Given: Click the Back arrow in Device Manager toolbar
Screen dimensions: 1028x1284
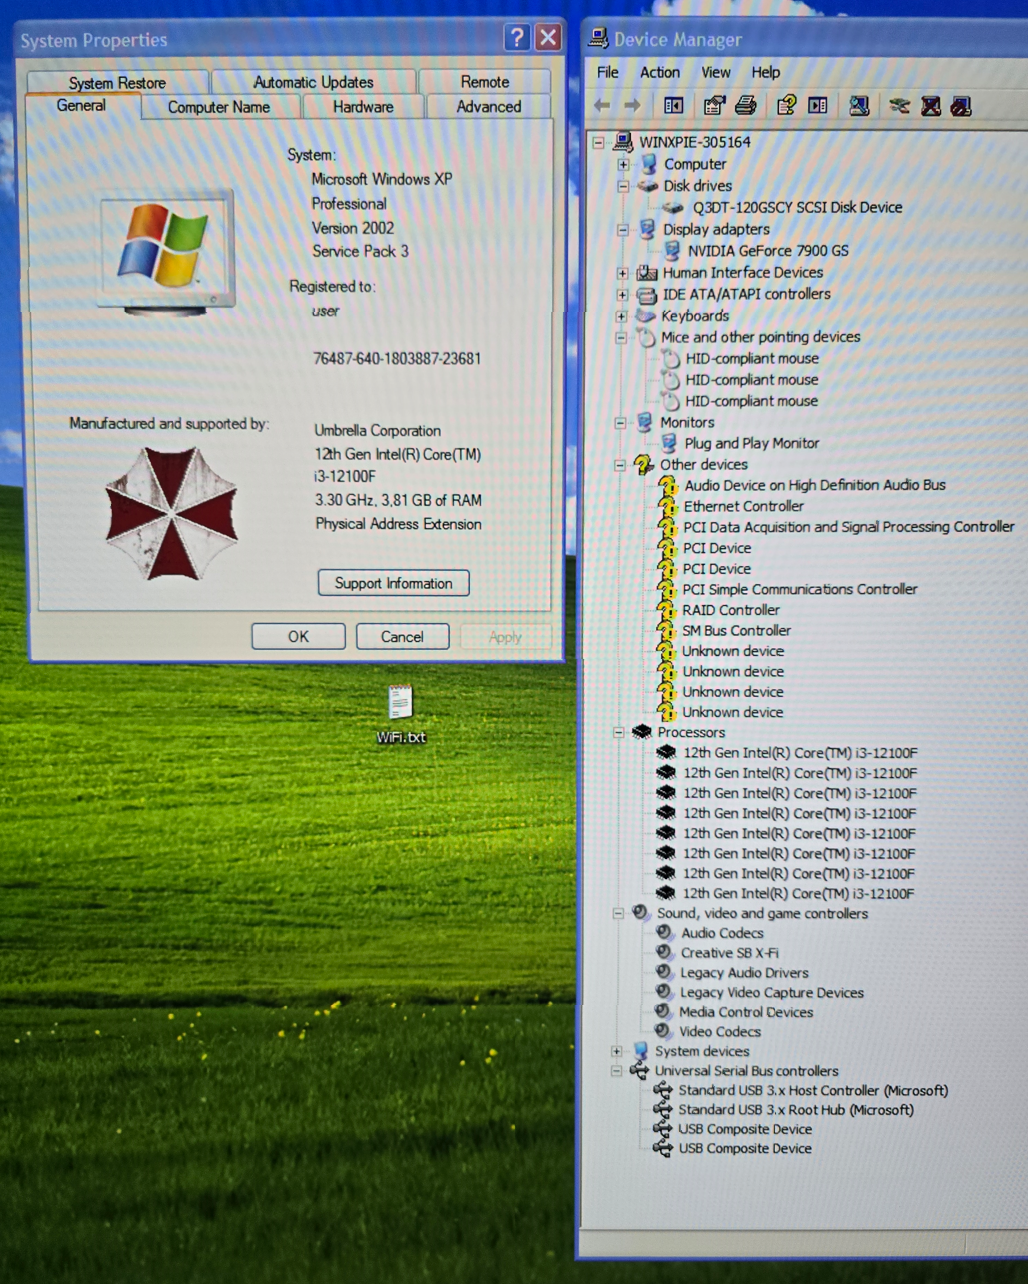Looking at the screenshot, I should pos(602,106).
